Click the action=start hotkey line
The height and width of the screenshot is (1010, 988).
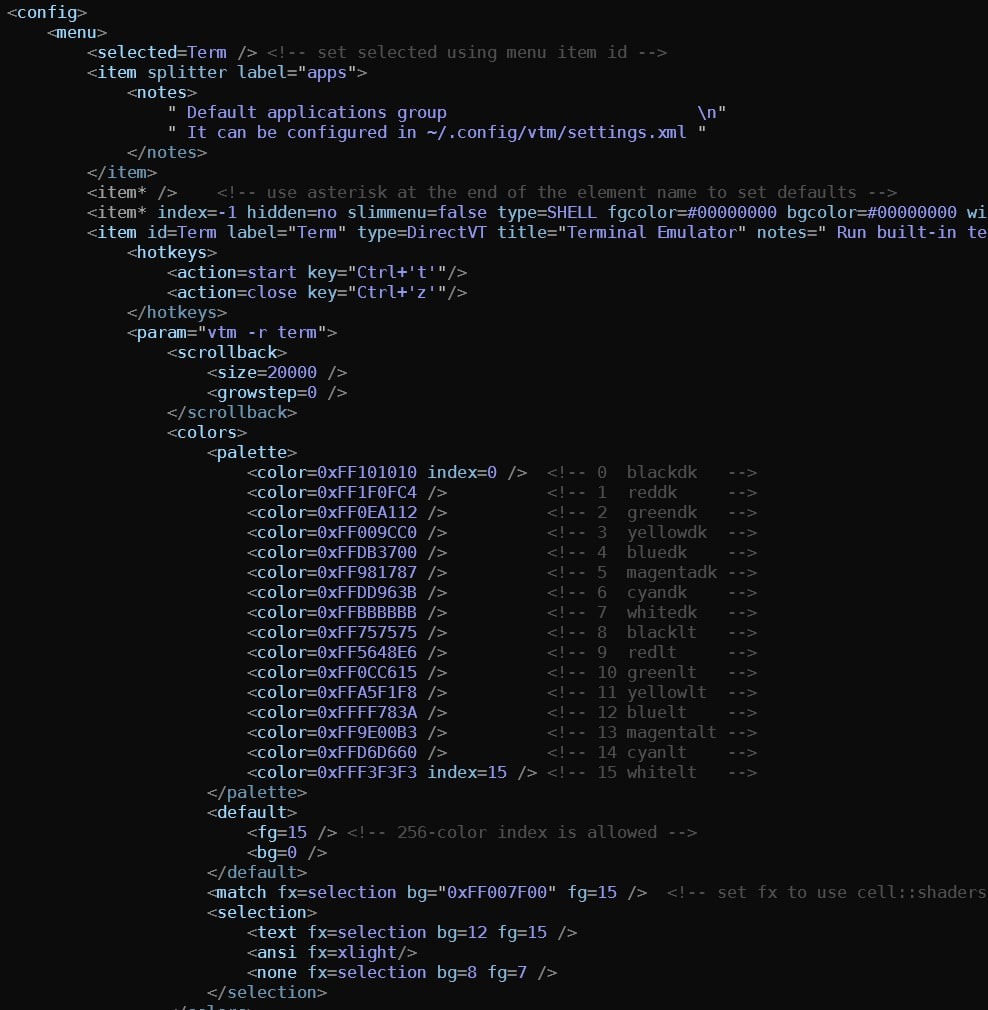click(x=317, y=272)
